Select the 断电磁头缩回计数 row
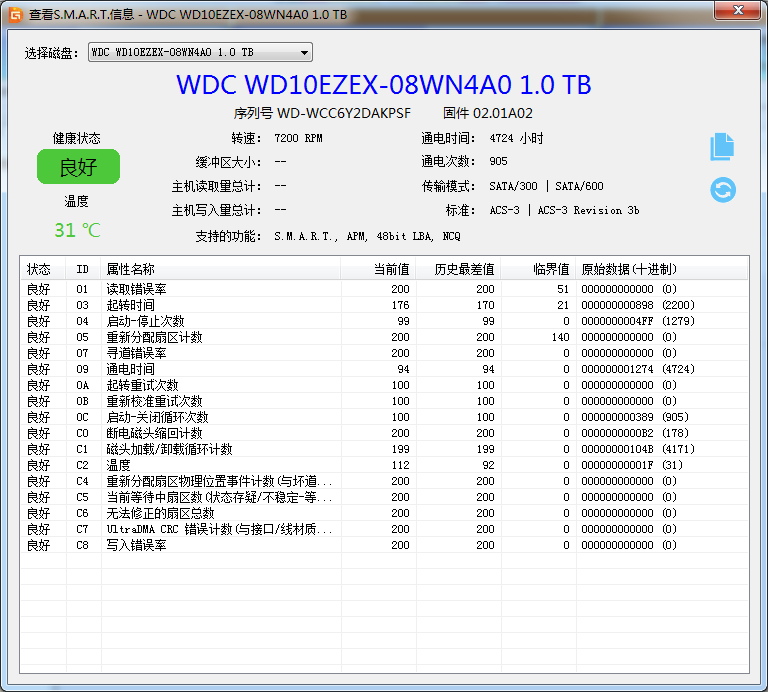Image resolution: width=768 pixels, height=692 pixels. (384, 433)
